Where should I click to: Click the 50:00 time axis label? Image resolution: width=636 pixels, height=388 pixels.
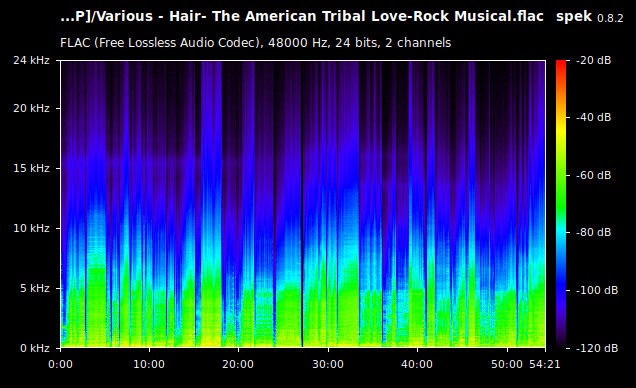pyautogui.click(x=507, y=364)
